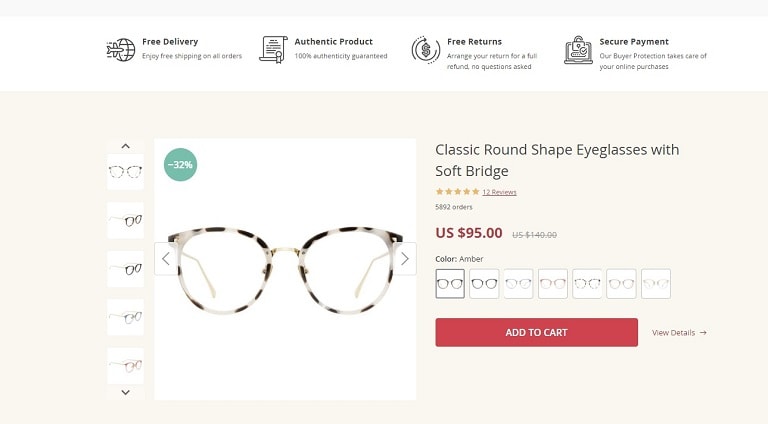Screen dimensions: 768x424
Task: Select the fifth eyeglasses thumbnail
Action: pyautogui.click(x=125, y=365)
